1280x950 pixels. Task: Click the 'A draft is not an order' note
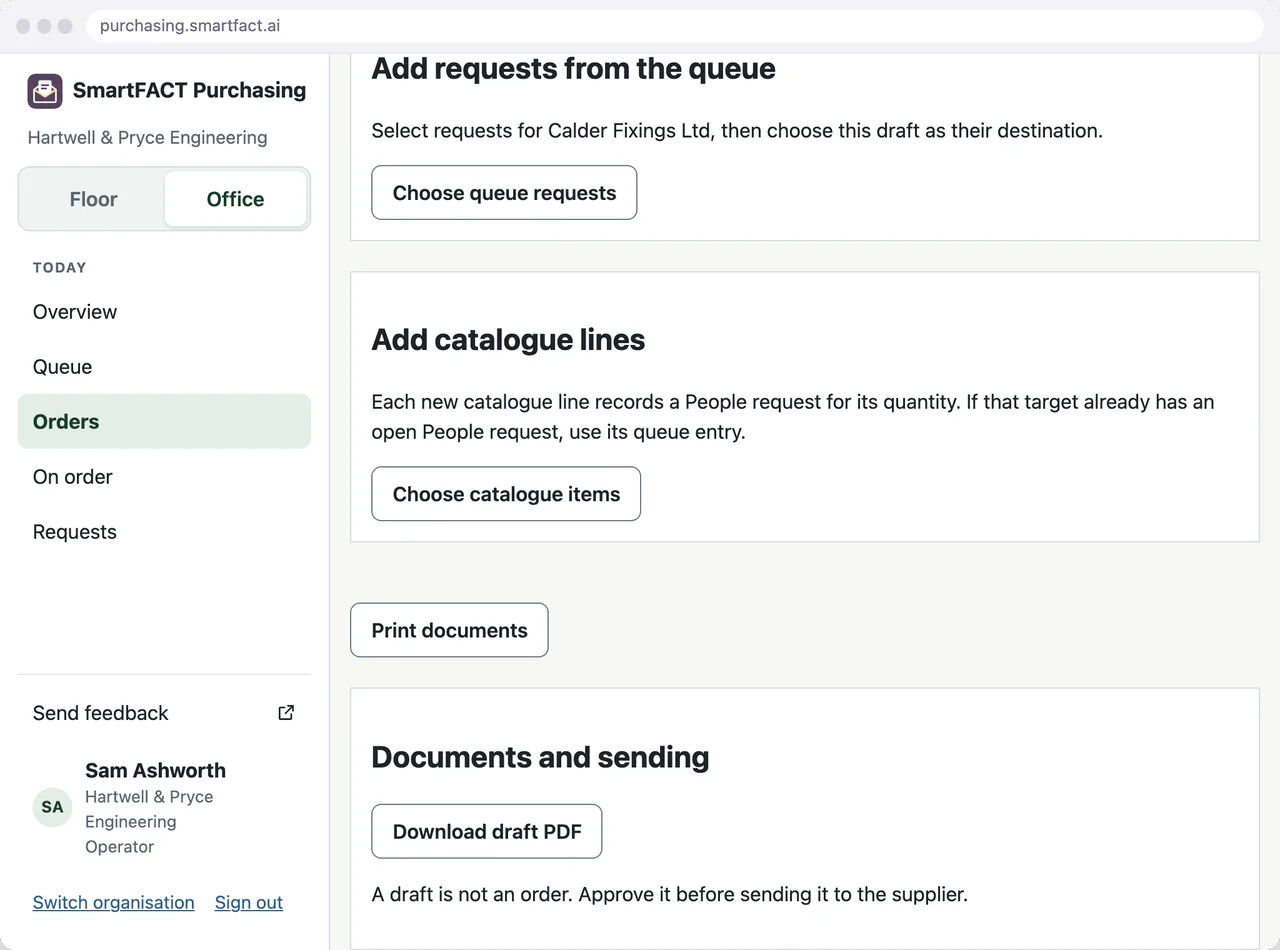click(670, 894)
